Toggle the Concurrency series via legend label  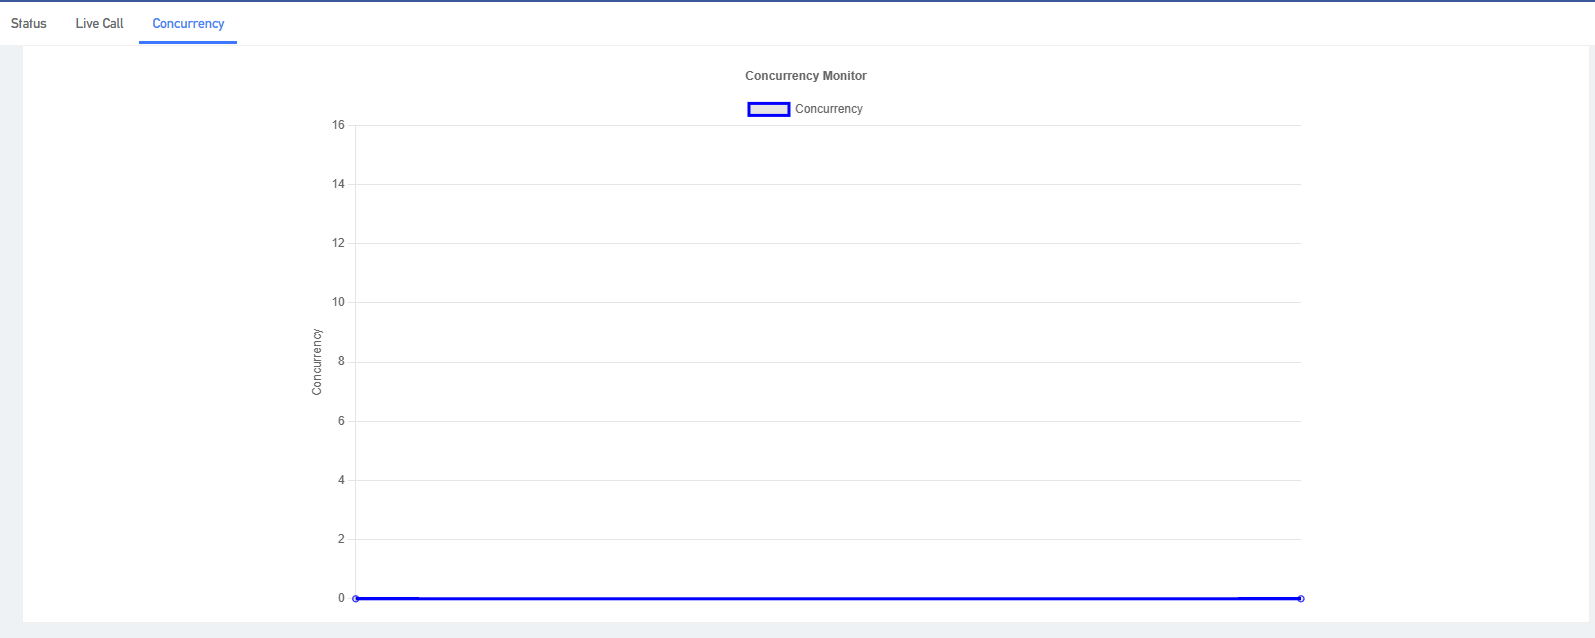(x=829, y=109)
